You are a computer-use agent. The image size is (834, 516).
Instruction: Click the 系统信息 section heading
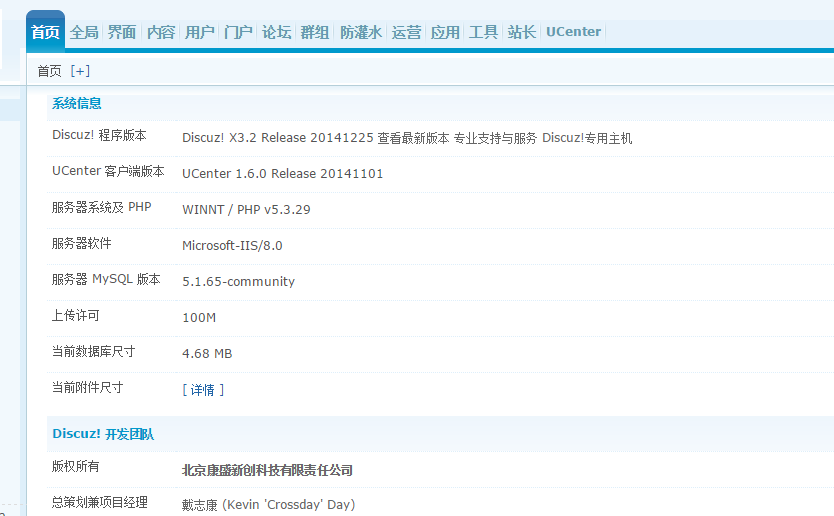pos(77,103)
